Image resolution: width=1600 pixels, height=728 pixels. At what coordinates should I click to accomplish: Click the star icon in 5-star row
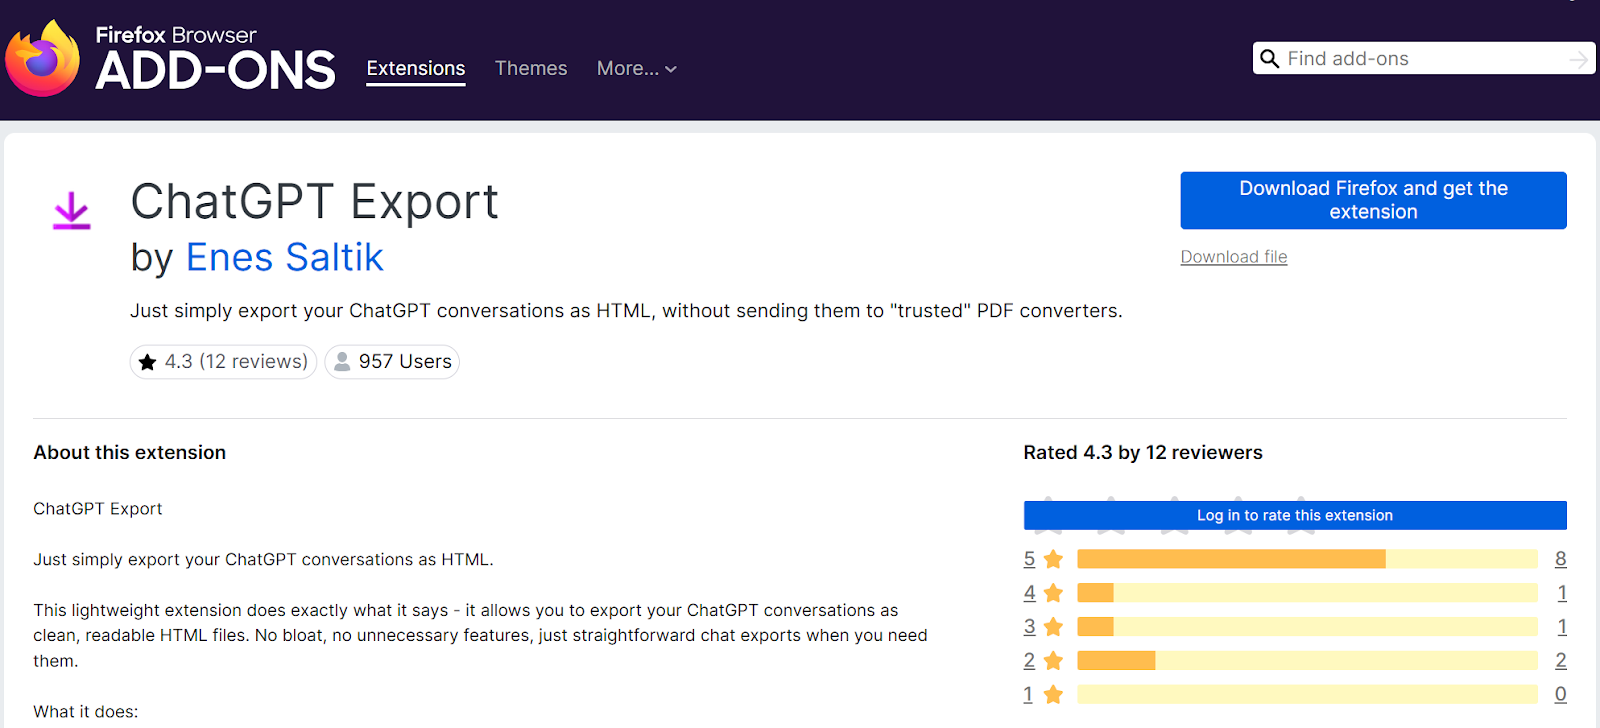(x=1053, y=559)
